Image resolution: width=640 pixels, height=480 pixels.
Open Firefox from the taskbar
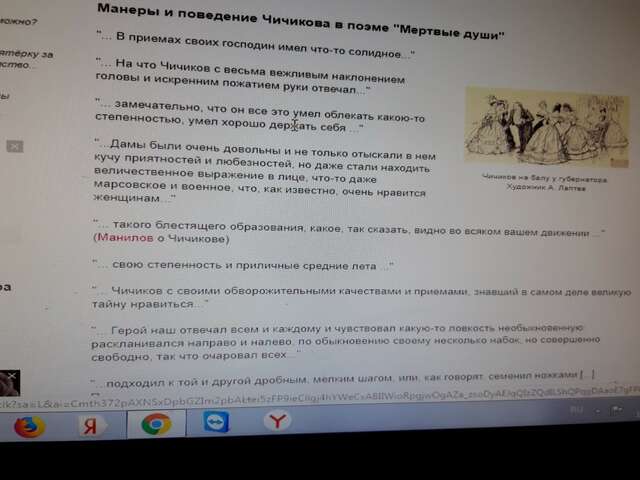pyautogui.click(x=29, y=426)
